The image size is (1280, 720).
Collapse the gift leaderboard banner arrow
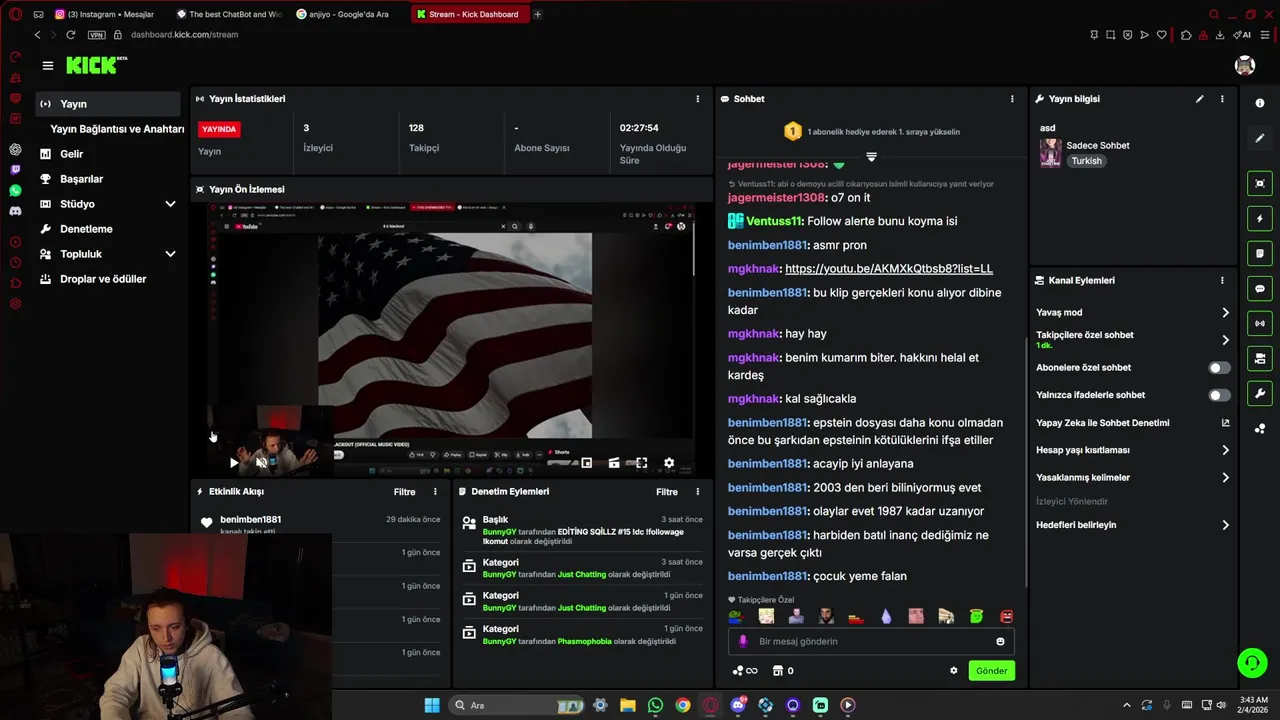pyautogui.click(x=871, y=157)
